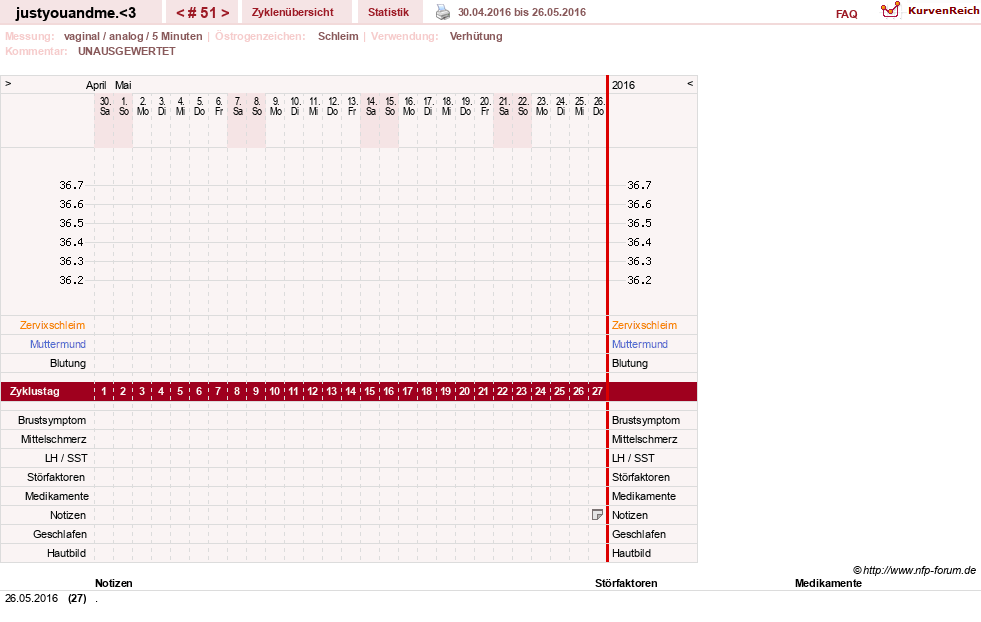Select Zyklustag 14 cell
Viewport: 981px width, 622px height.
point(350,391)
